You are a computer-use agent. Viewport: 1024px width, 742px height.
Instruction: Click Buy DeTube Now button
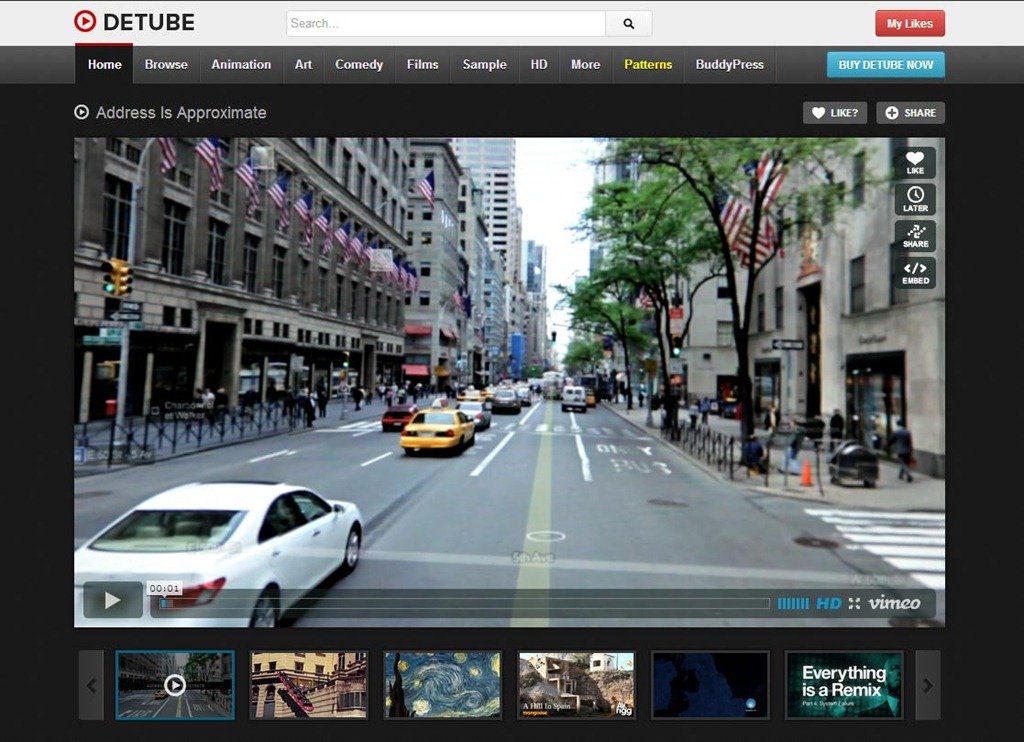(886, 65)
